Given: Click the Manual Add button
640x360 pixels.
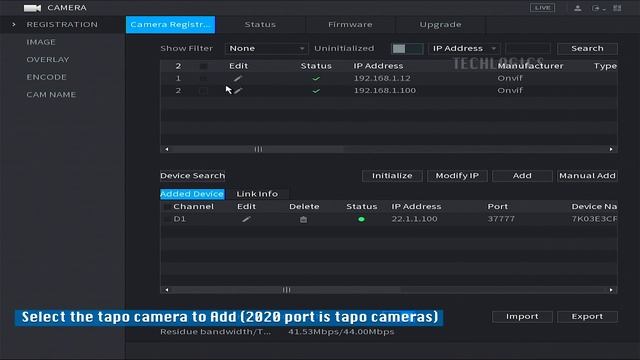Looking at the screenshot, I should 587,176.
